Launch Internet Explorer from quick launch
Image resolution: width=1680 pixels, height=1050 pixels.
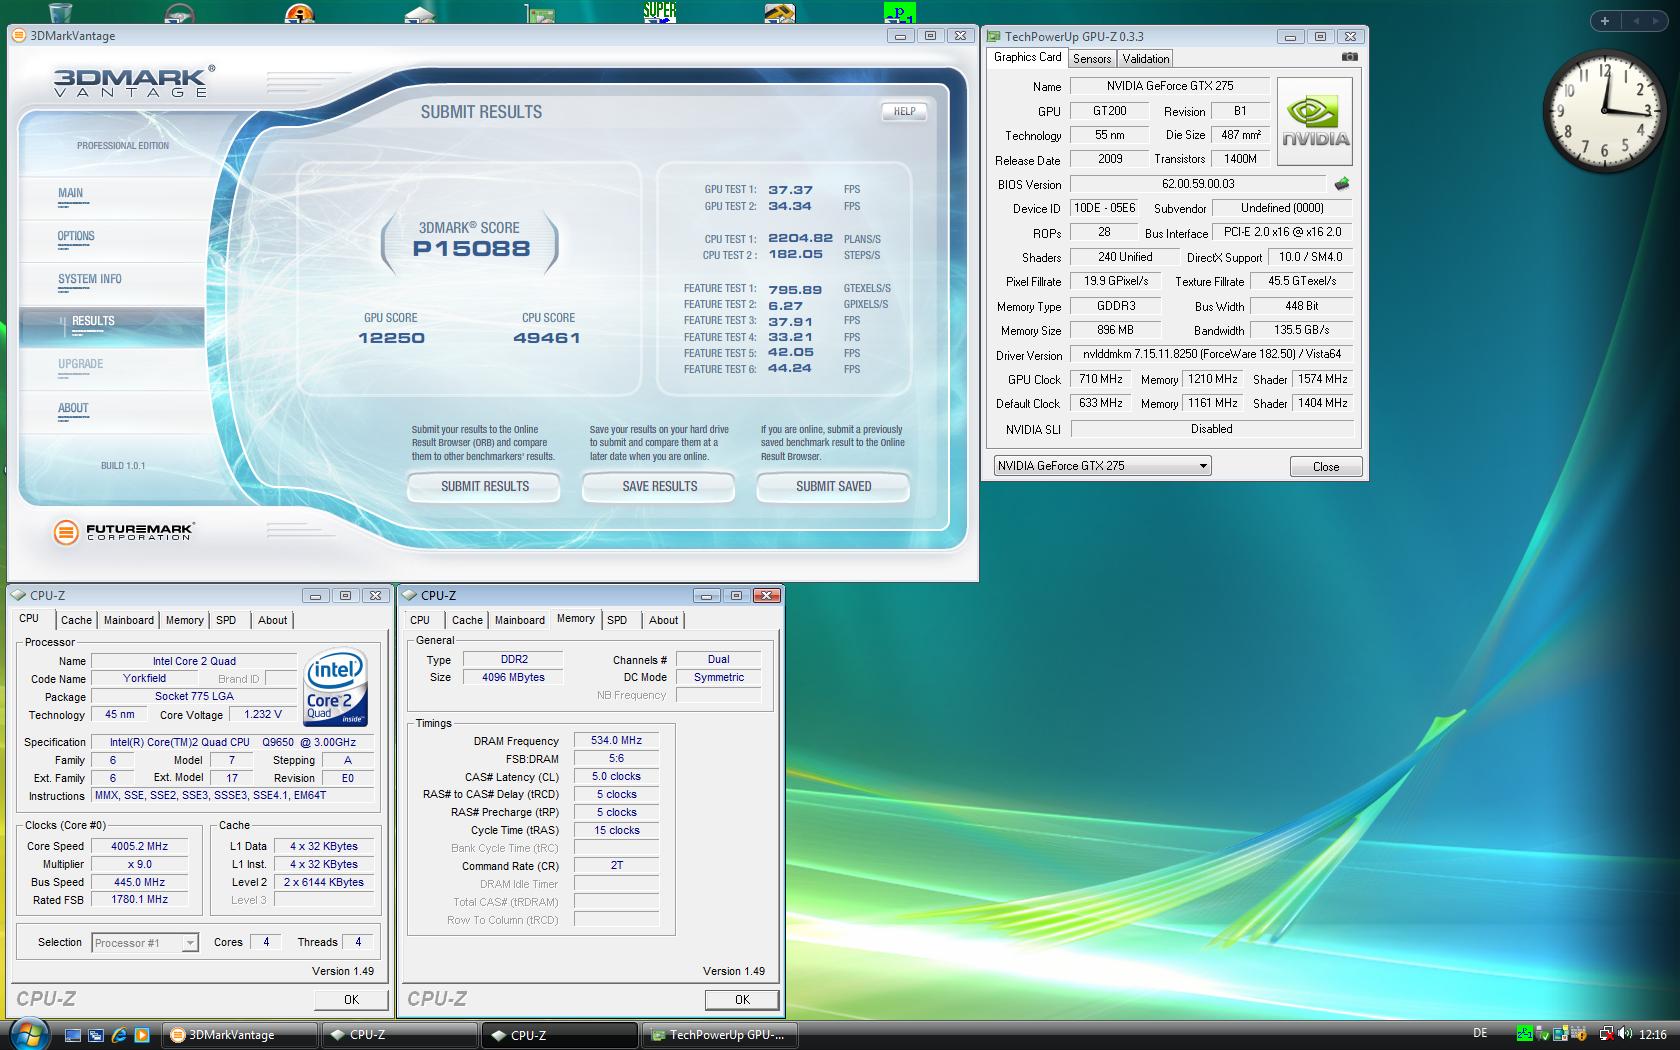(119, 1035)
